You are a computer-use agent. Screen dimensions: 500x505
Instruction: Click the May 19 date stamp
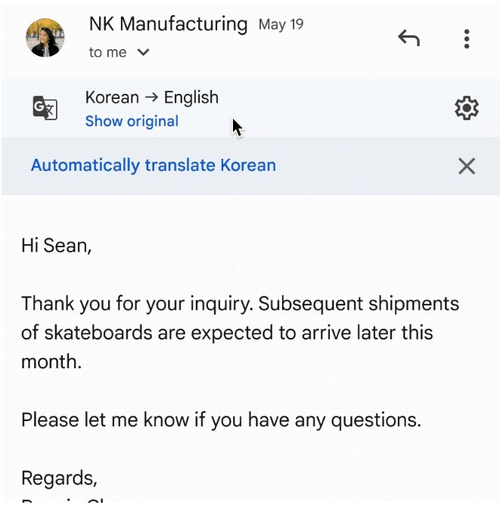point(281,25)
